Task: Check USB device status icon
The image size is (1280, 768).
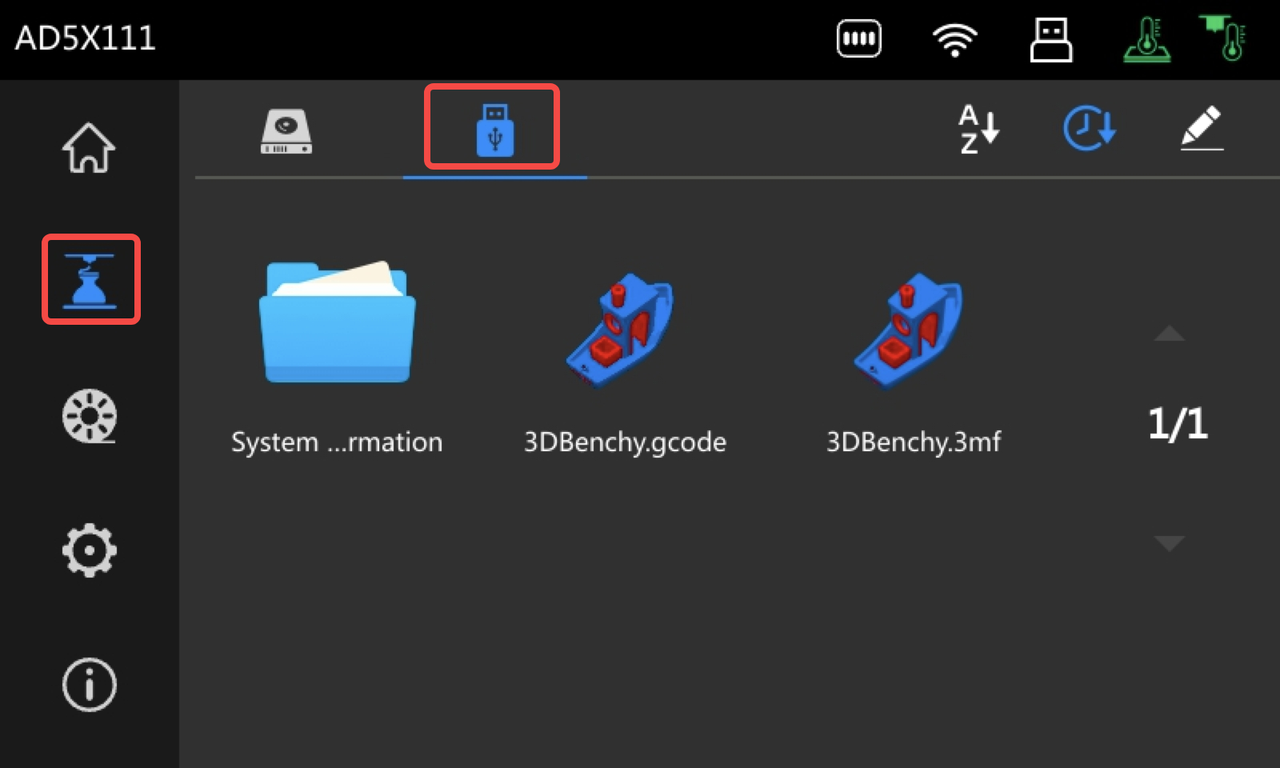Action: click(x=1051, y=40)
